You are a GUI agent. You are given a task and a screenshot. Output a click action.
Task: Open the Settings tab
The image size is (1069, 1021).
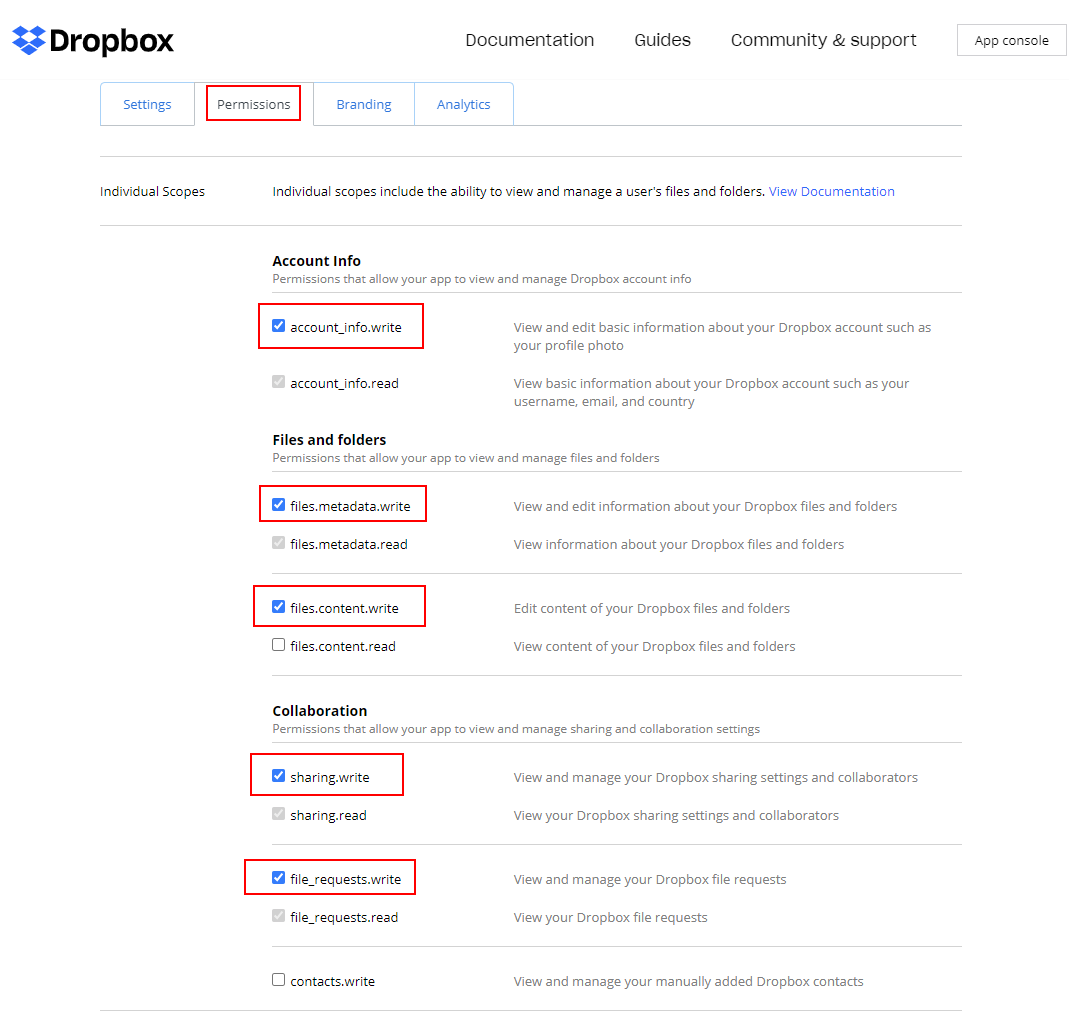pyautogui.click(x=147, y=104)
